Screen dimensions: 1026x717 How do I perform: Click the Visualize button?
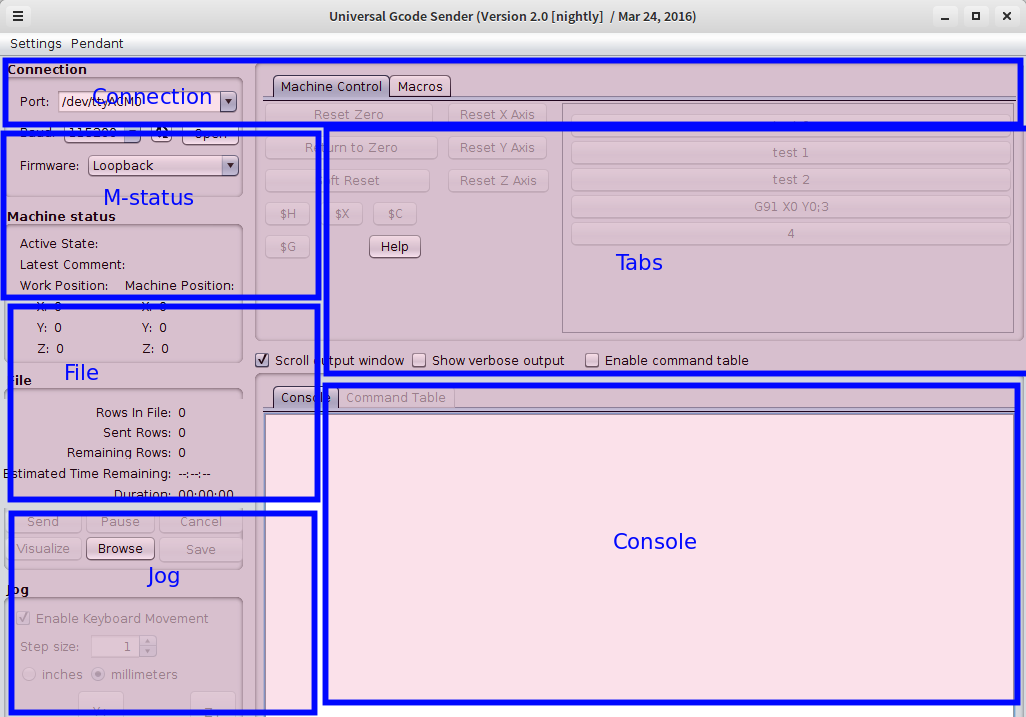[x=43, y=548]
